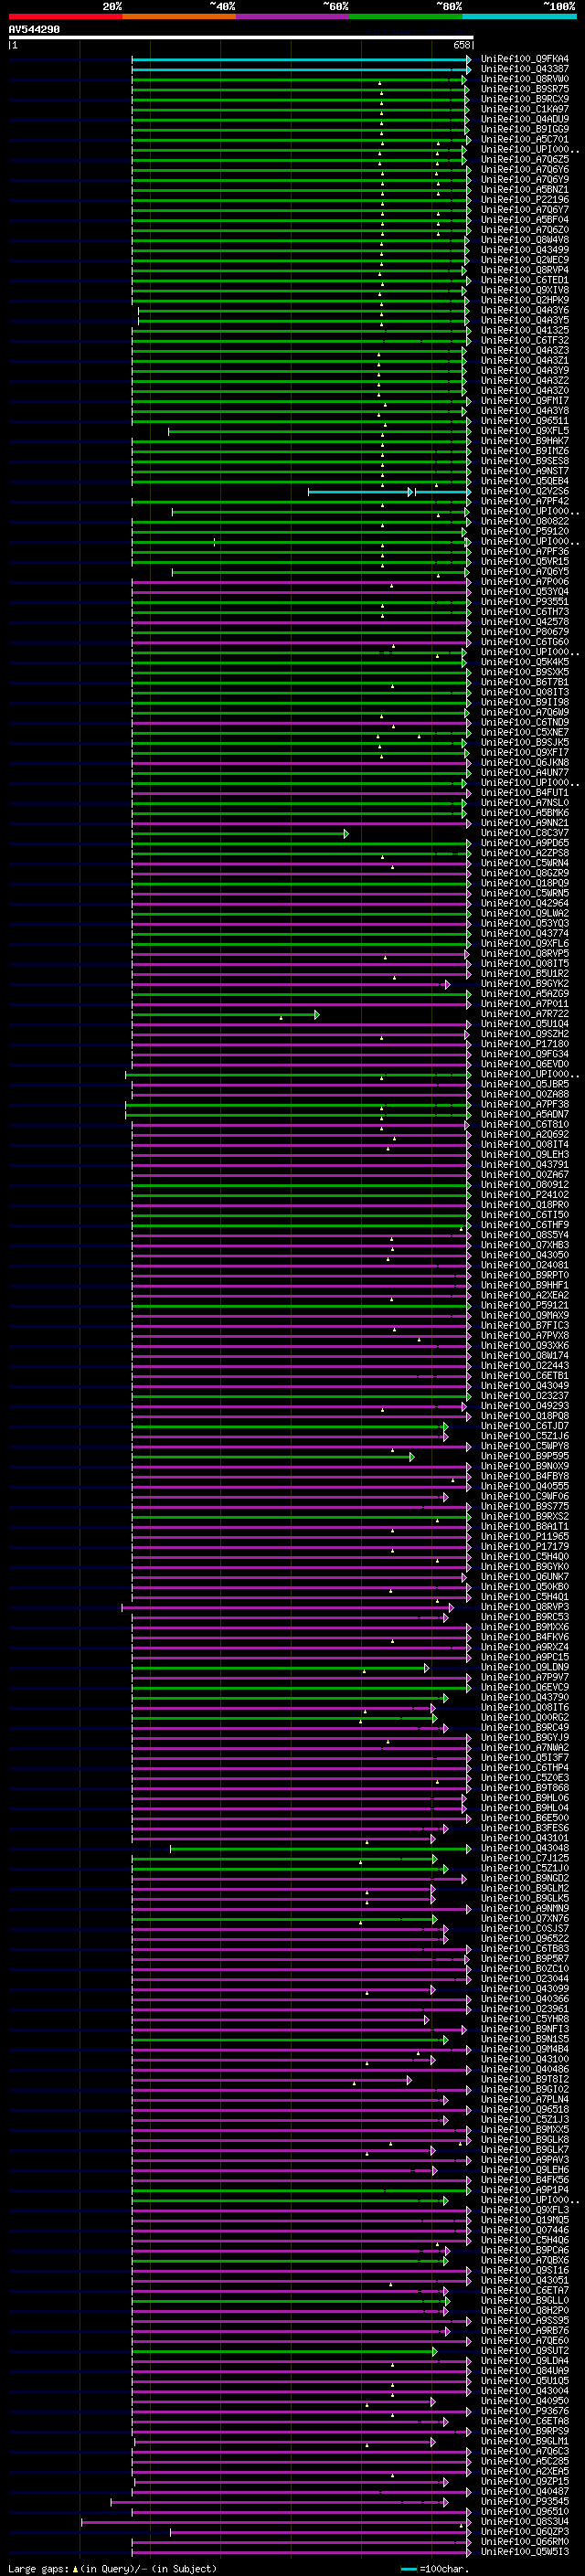
Task: Click the orange ~40% identity legend segment
Action: click(179, 16)
